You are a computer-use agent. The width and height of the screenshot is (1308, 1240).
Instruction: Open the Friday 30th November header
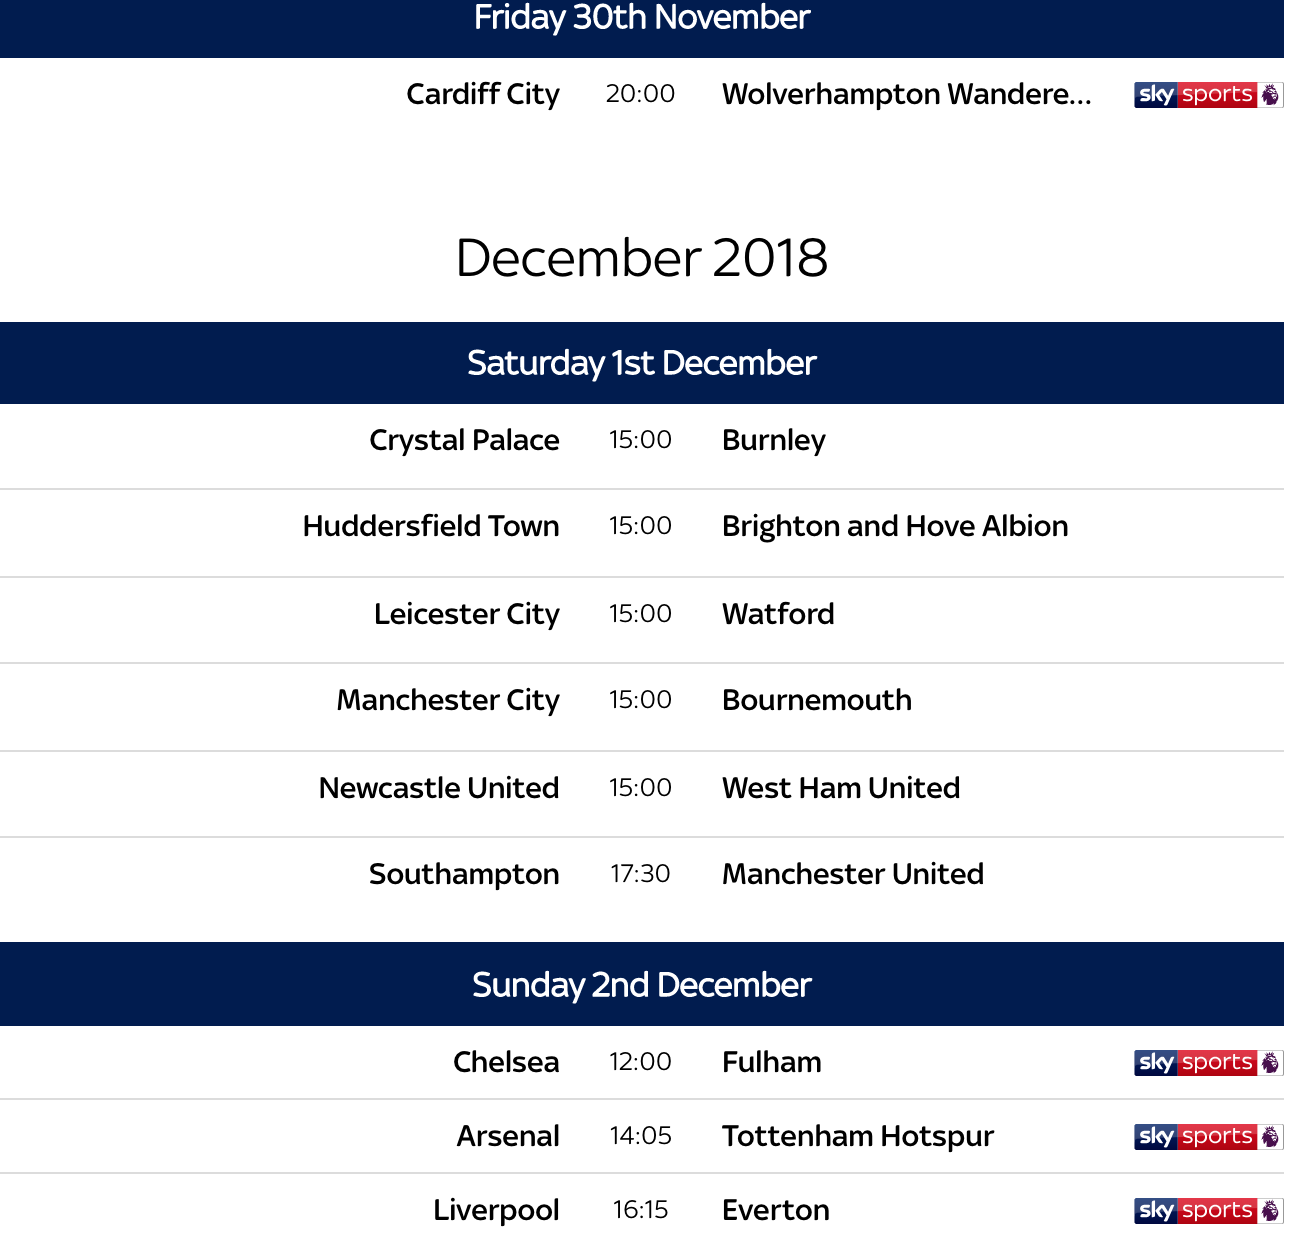point(642,20)
